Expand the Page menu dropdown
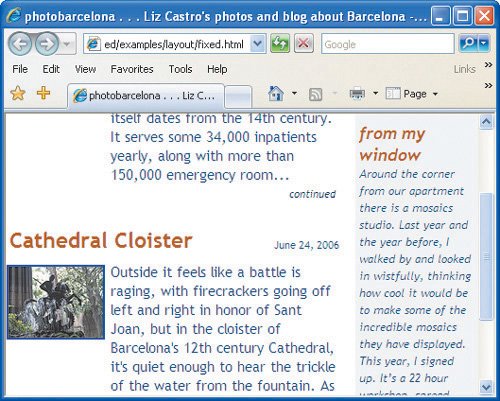The height and width of the screenshot is (401, 500). (x=435, y=94)
